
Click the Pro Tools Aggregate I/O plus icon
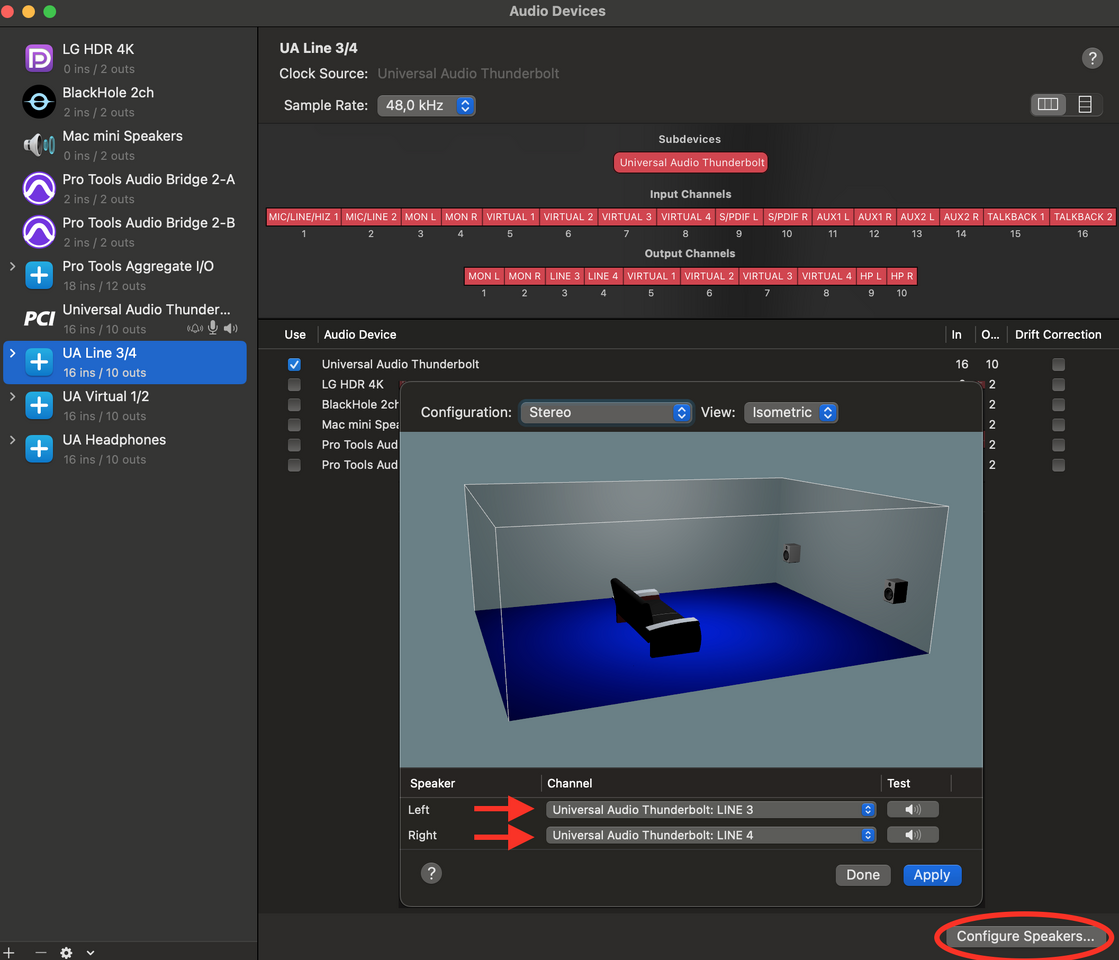click(39, 276)
